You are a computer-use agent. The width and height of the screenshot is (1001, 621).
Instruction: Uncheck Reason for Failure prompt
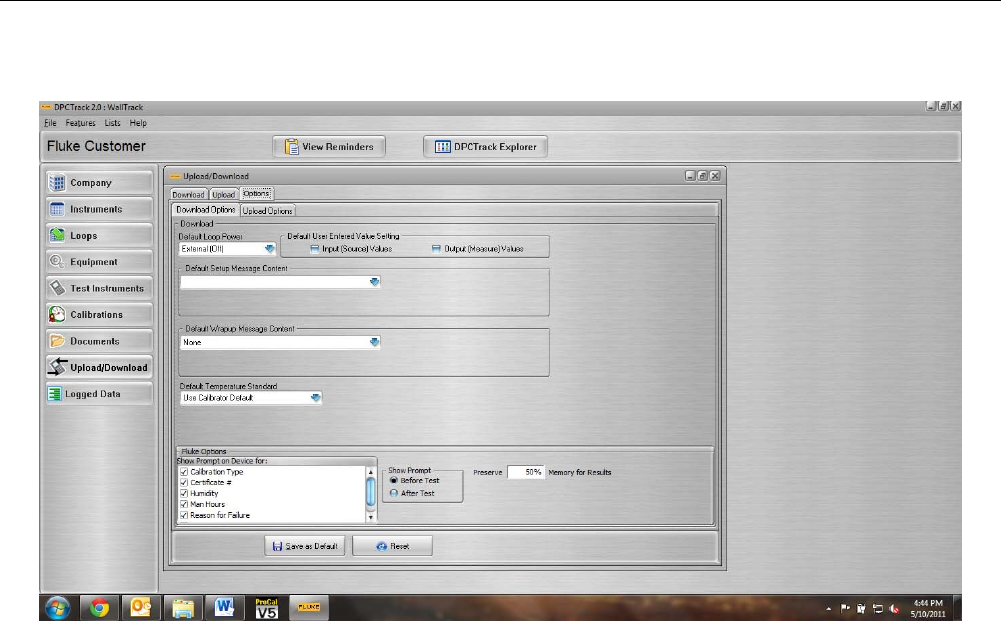pyautogui.click(x=184, y=515)
